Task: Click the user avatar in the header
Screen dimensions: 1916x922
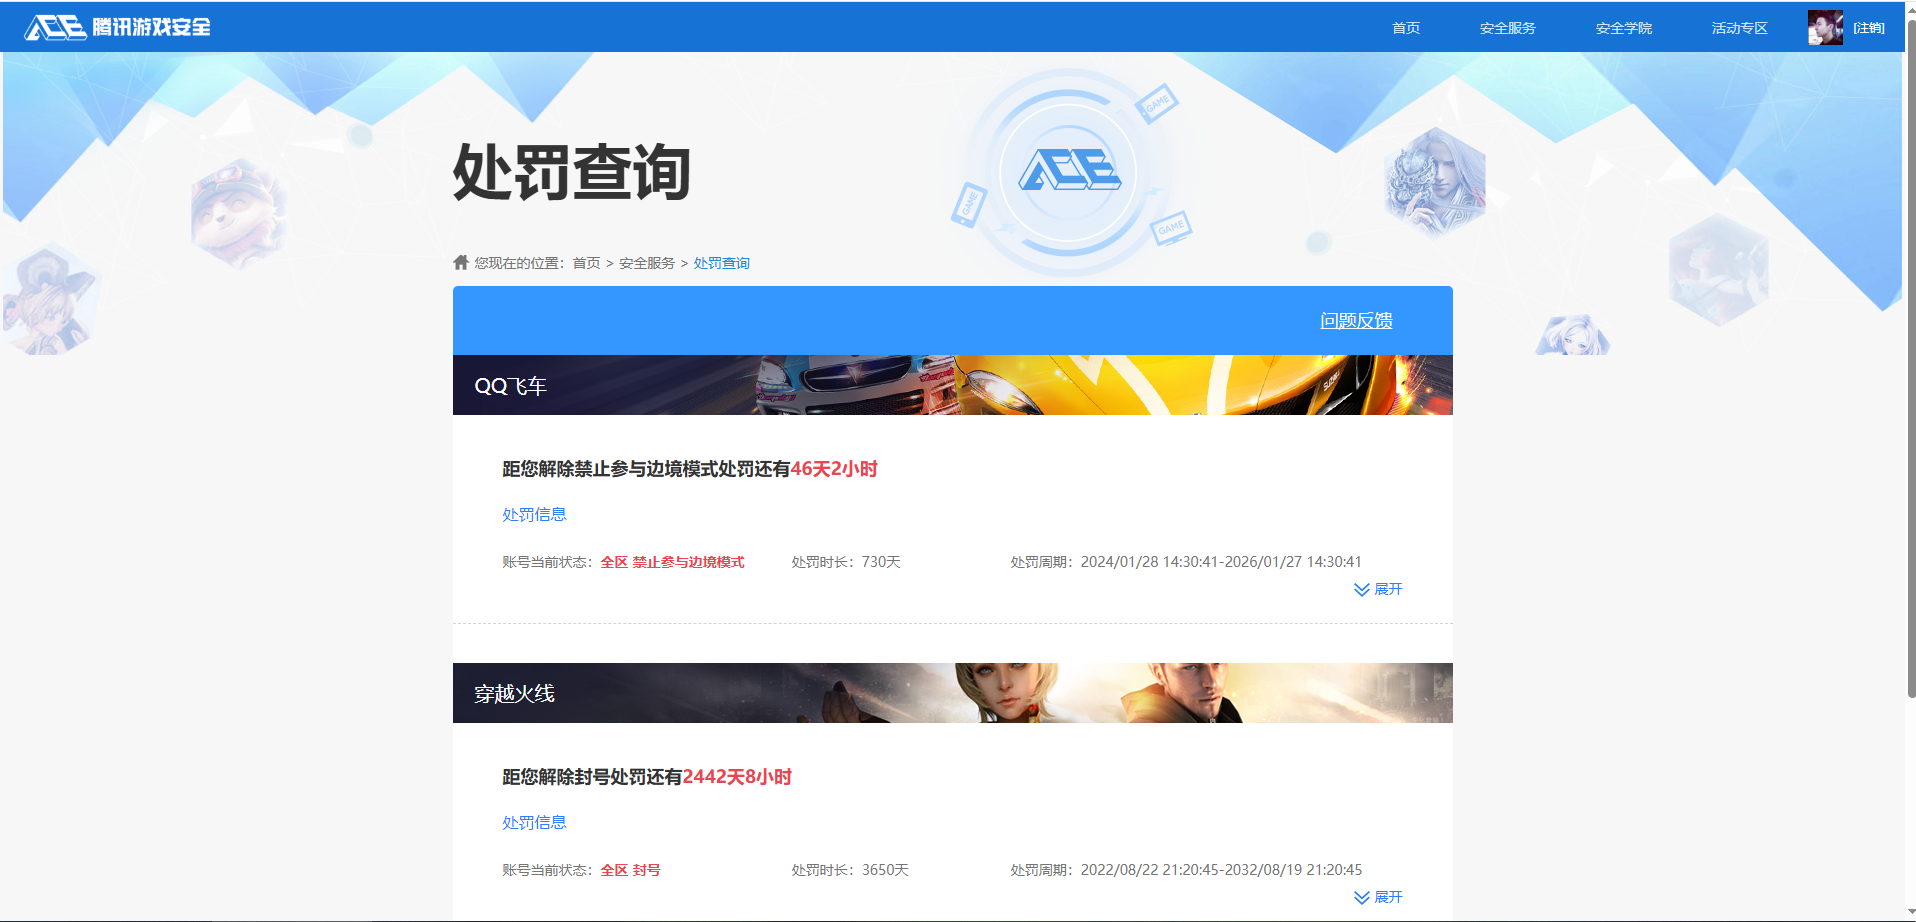Action: (x=1824, y=27)
